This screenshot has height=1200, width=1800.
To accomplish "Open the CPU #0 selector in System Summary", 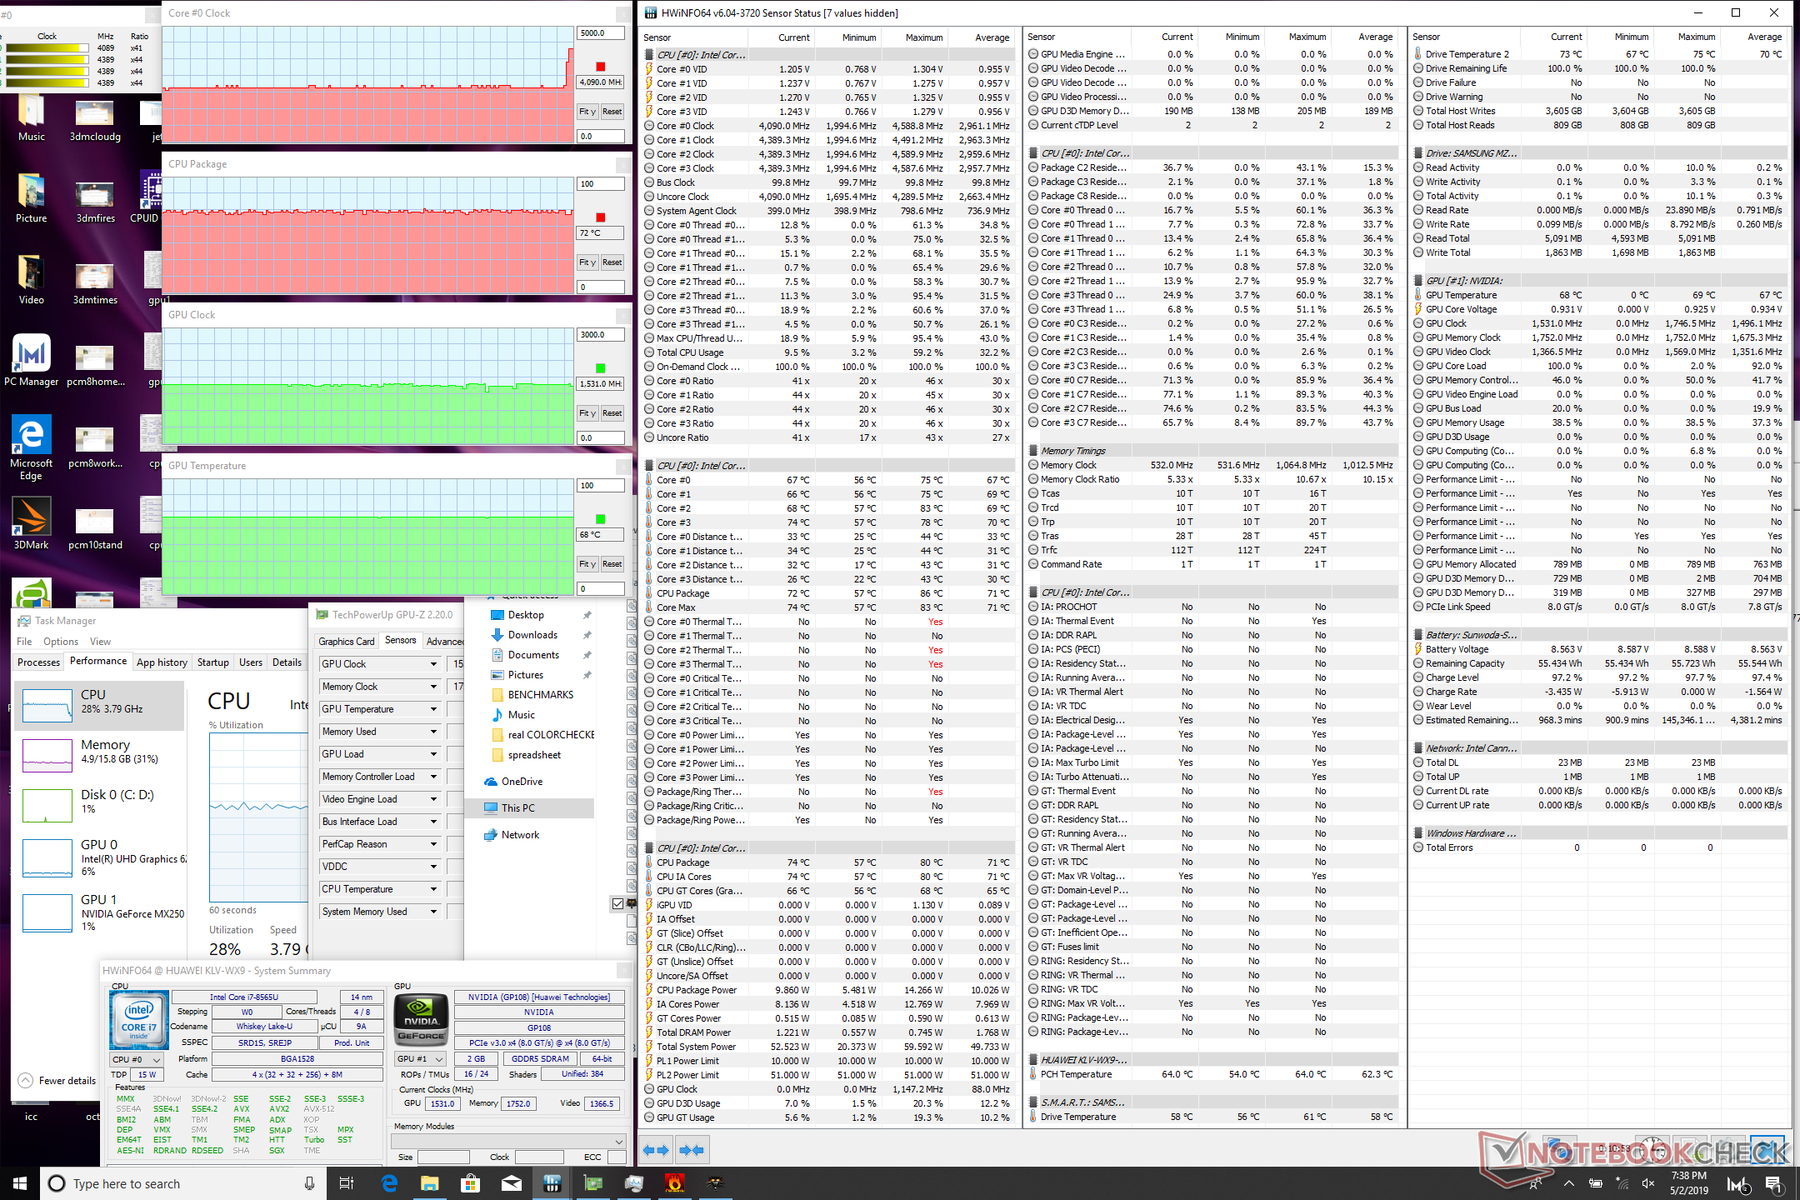I will (136, 1059).
